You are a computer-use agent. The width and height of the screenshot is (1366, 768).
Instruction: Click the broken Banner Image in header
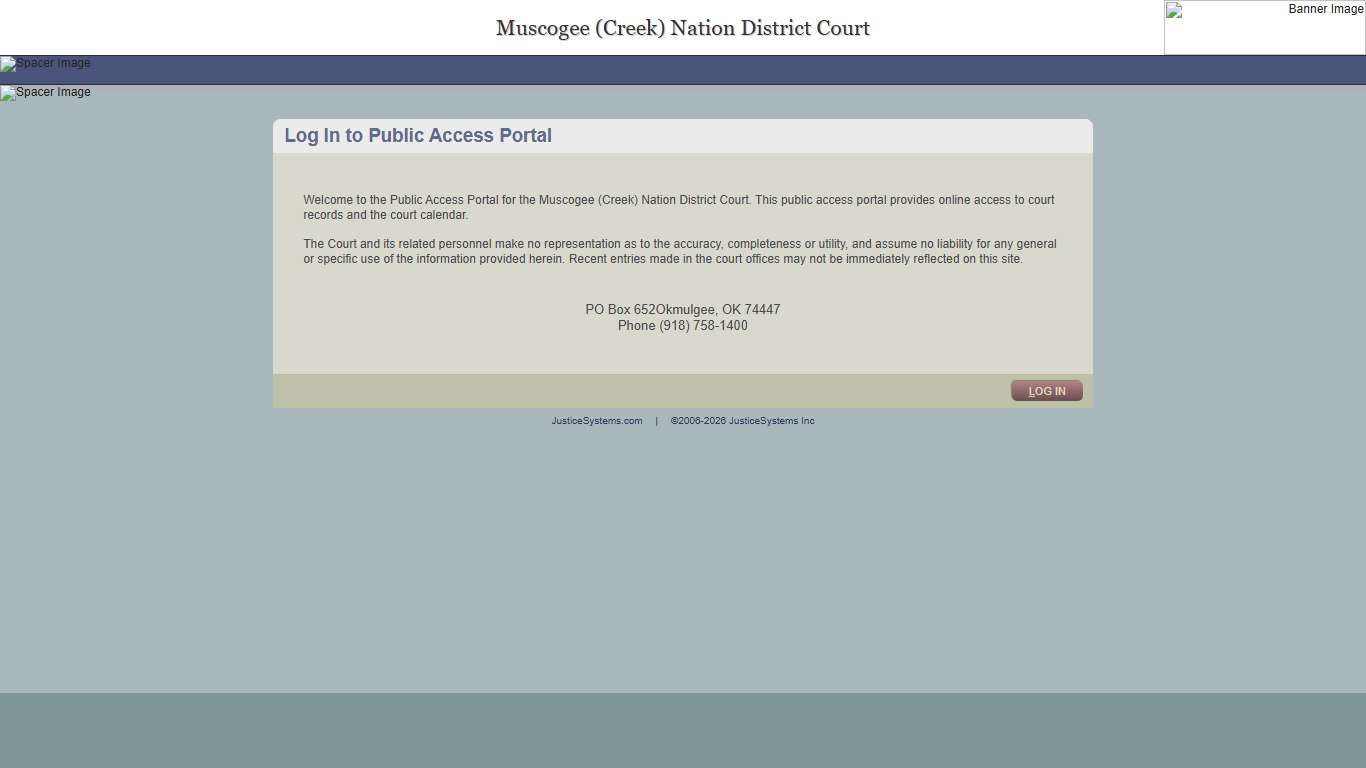click(1264, 27)
